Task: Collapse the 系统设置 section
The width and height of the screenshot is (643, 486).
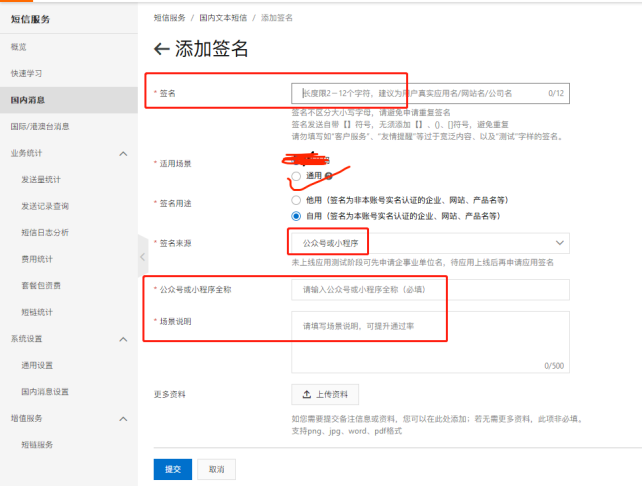Action: click(x=123, y=340)
